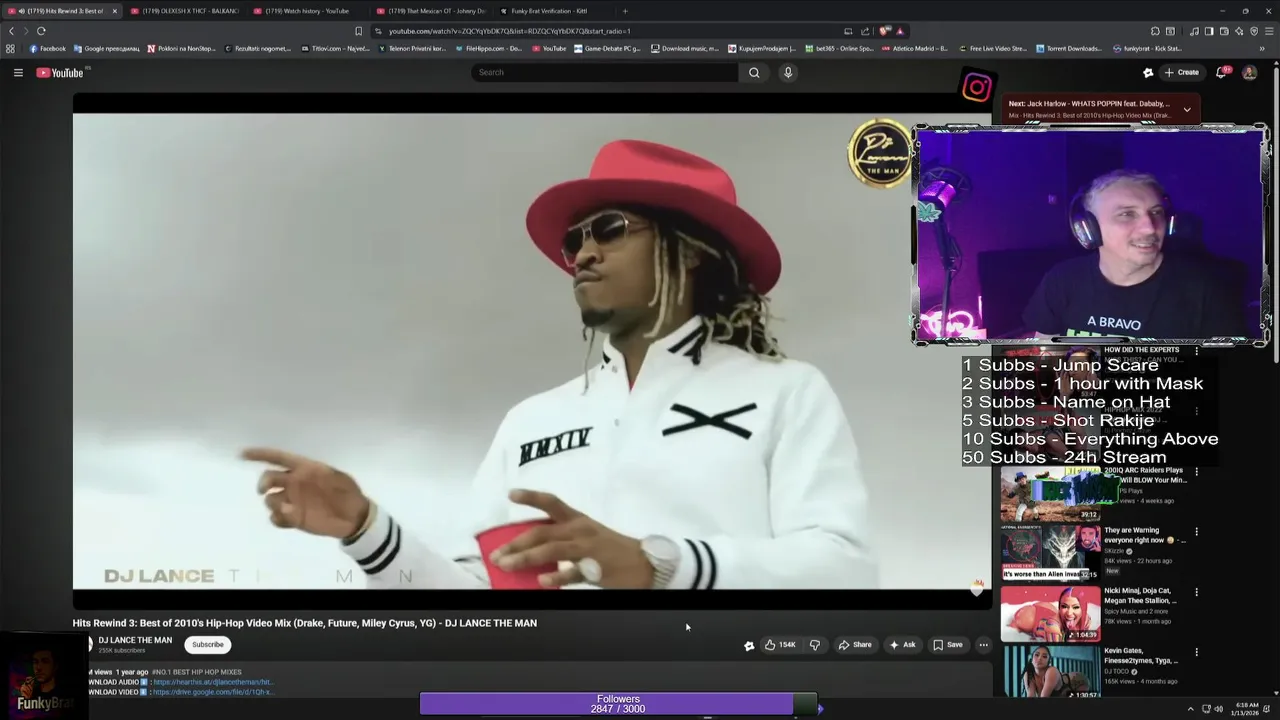Like the video showing 154K

(780, 645)
